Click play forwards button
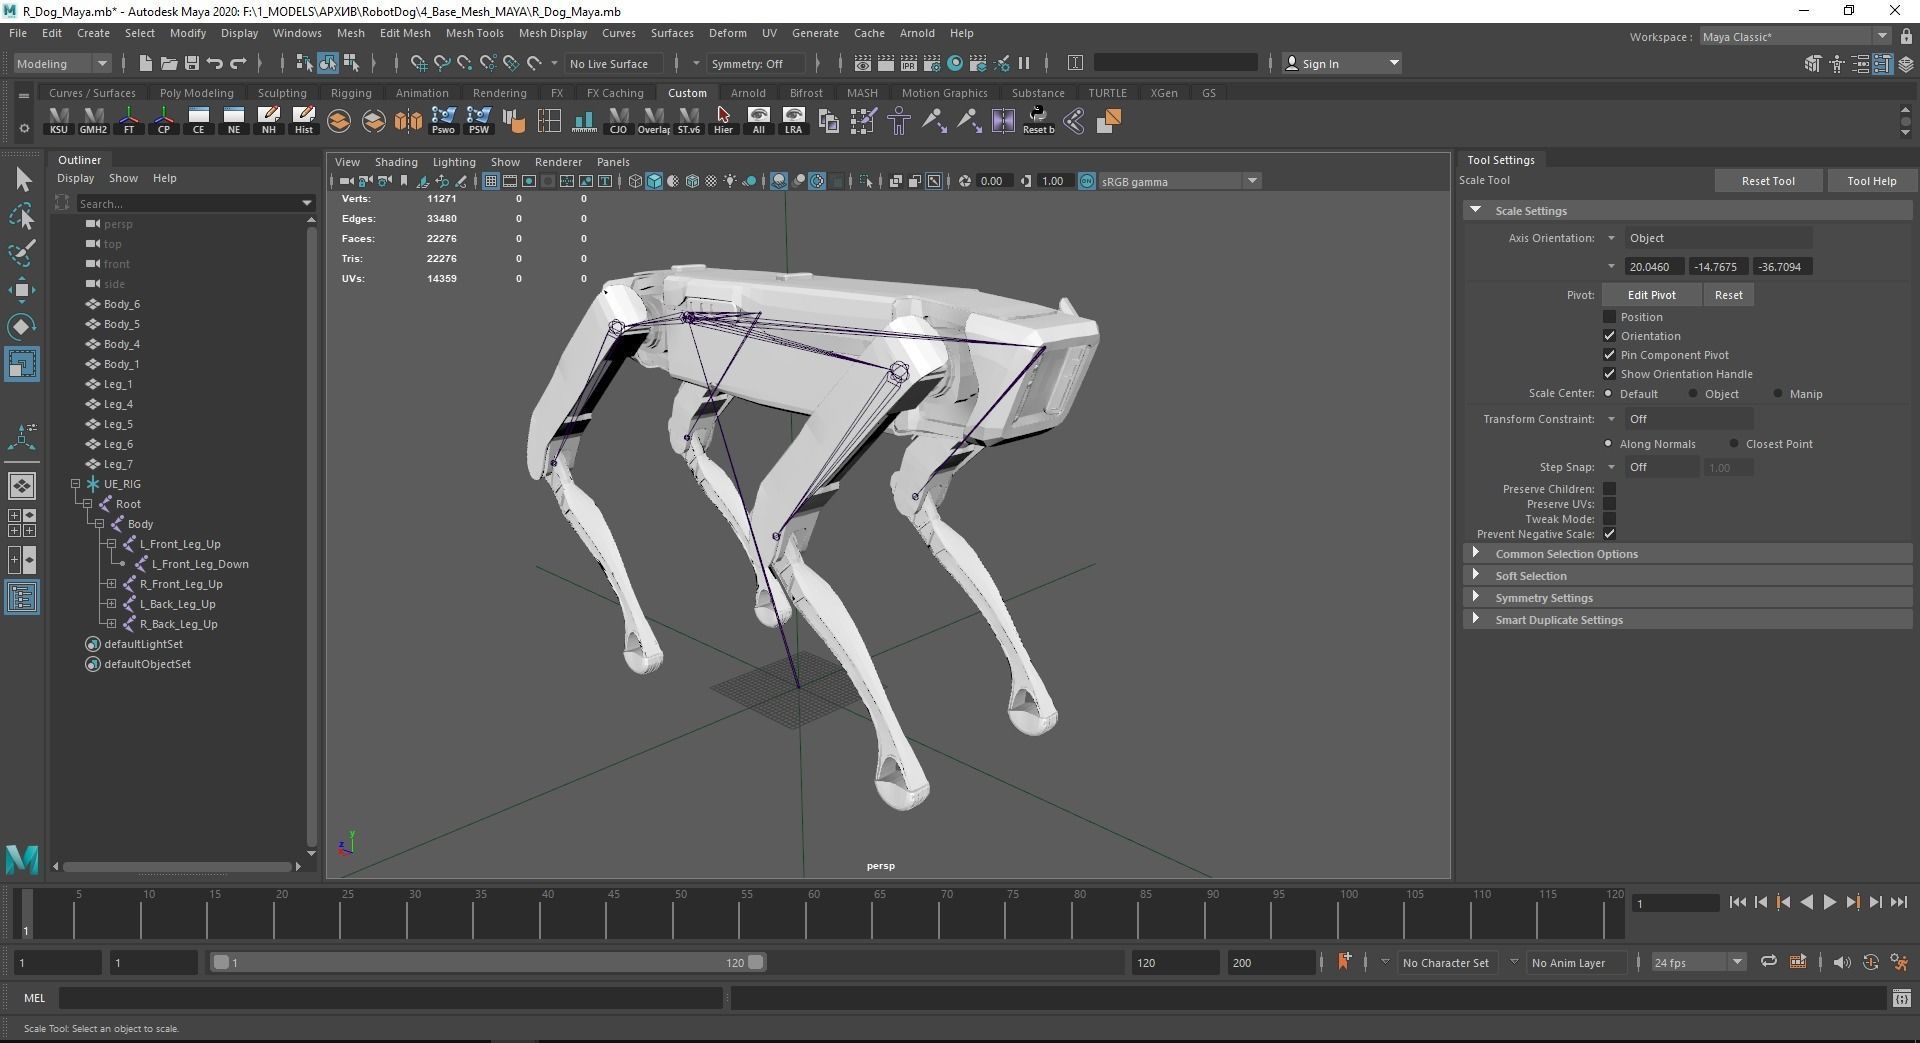 pos(1829,902)
